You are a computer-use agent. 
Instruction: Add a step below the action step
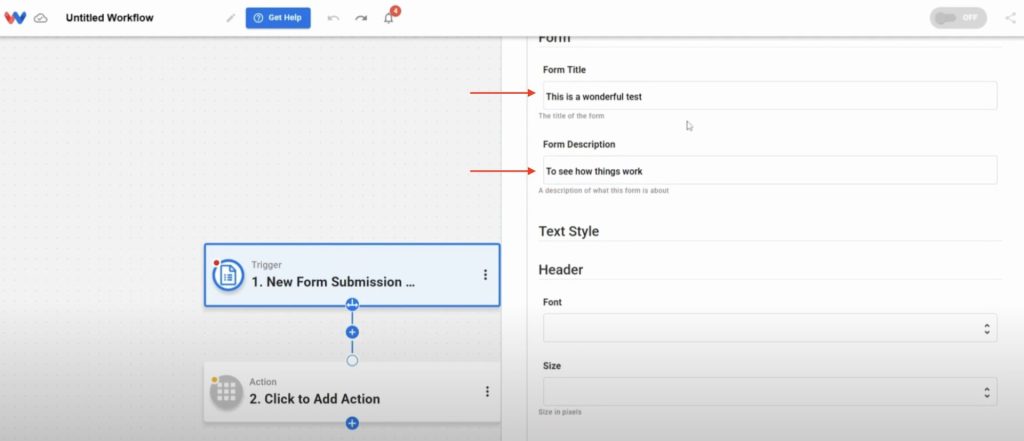pyautogui.click(x=352, y=423)
